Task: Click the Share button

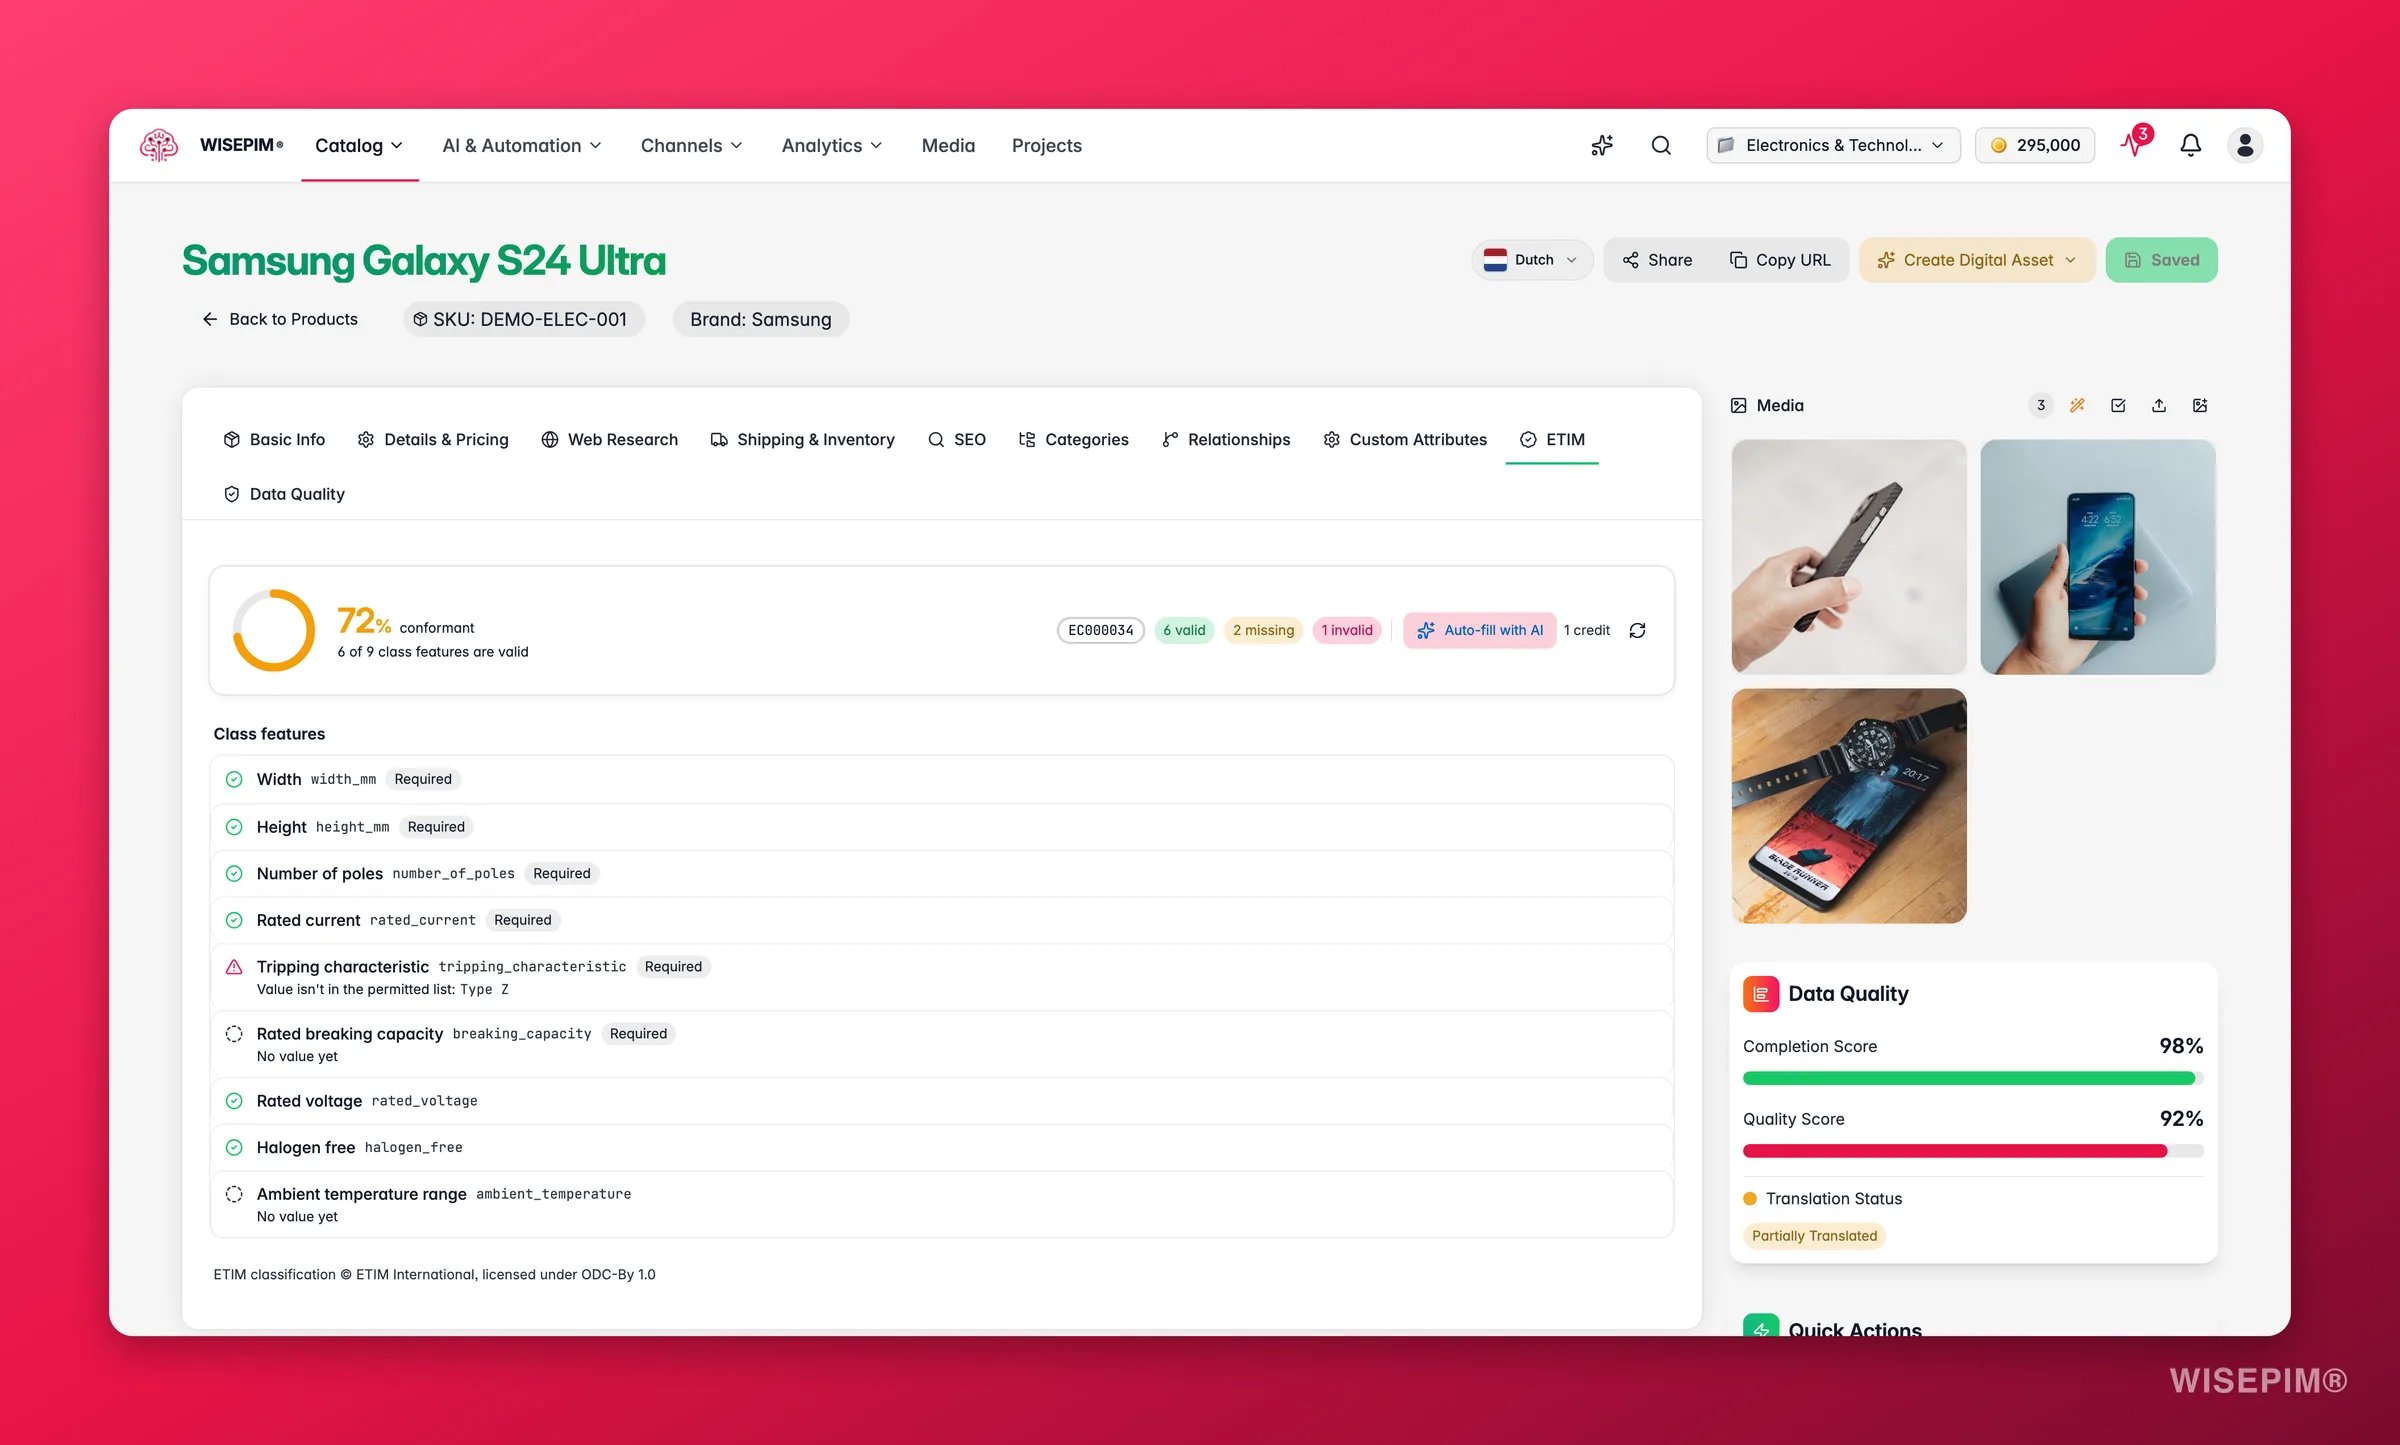Action: coord(1657,260)
